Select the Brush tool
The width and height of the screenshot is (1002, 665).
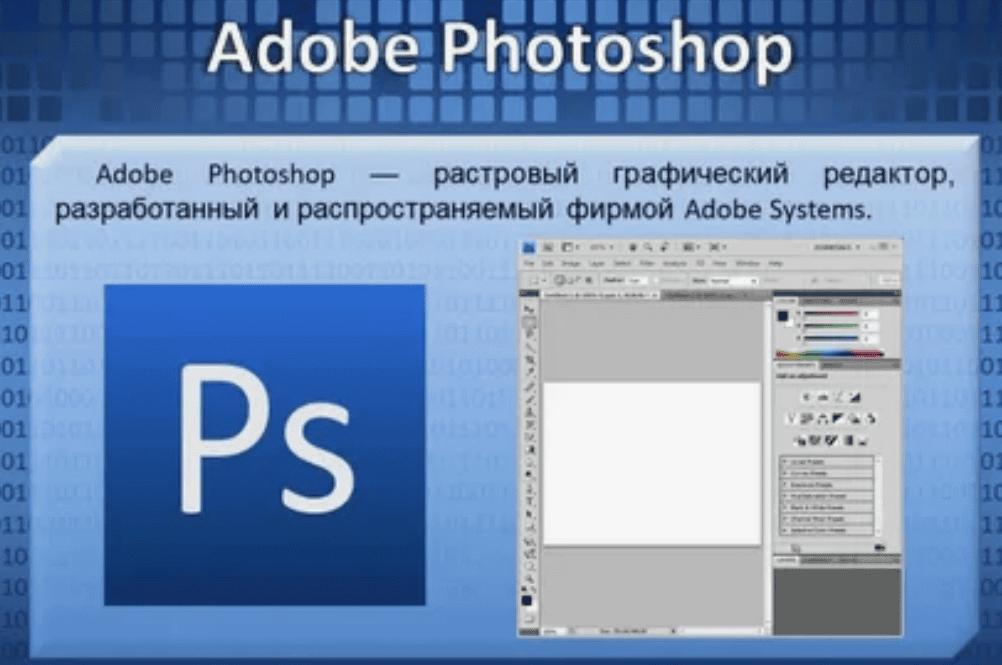(x=530, y=399)
